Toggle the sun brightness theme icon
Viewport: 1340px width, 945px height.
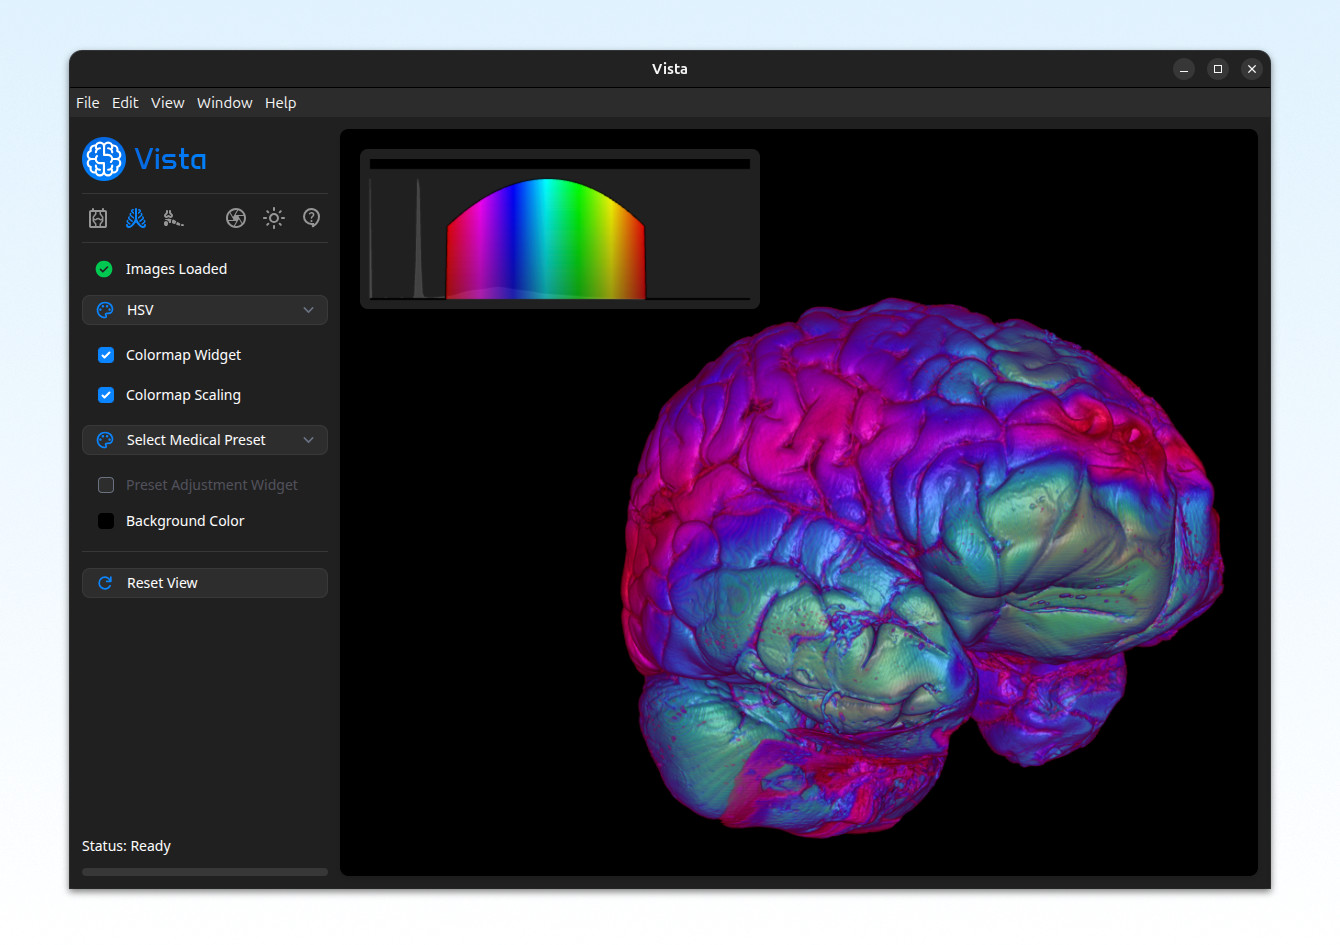pos(274,218)
